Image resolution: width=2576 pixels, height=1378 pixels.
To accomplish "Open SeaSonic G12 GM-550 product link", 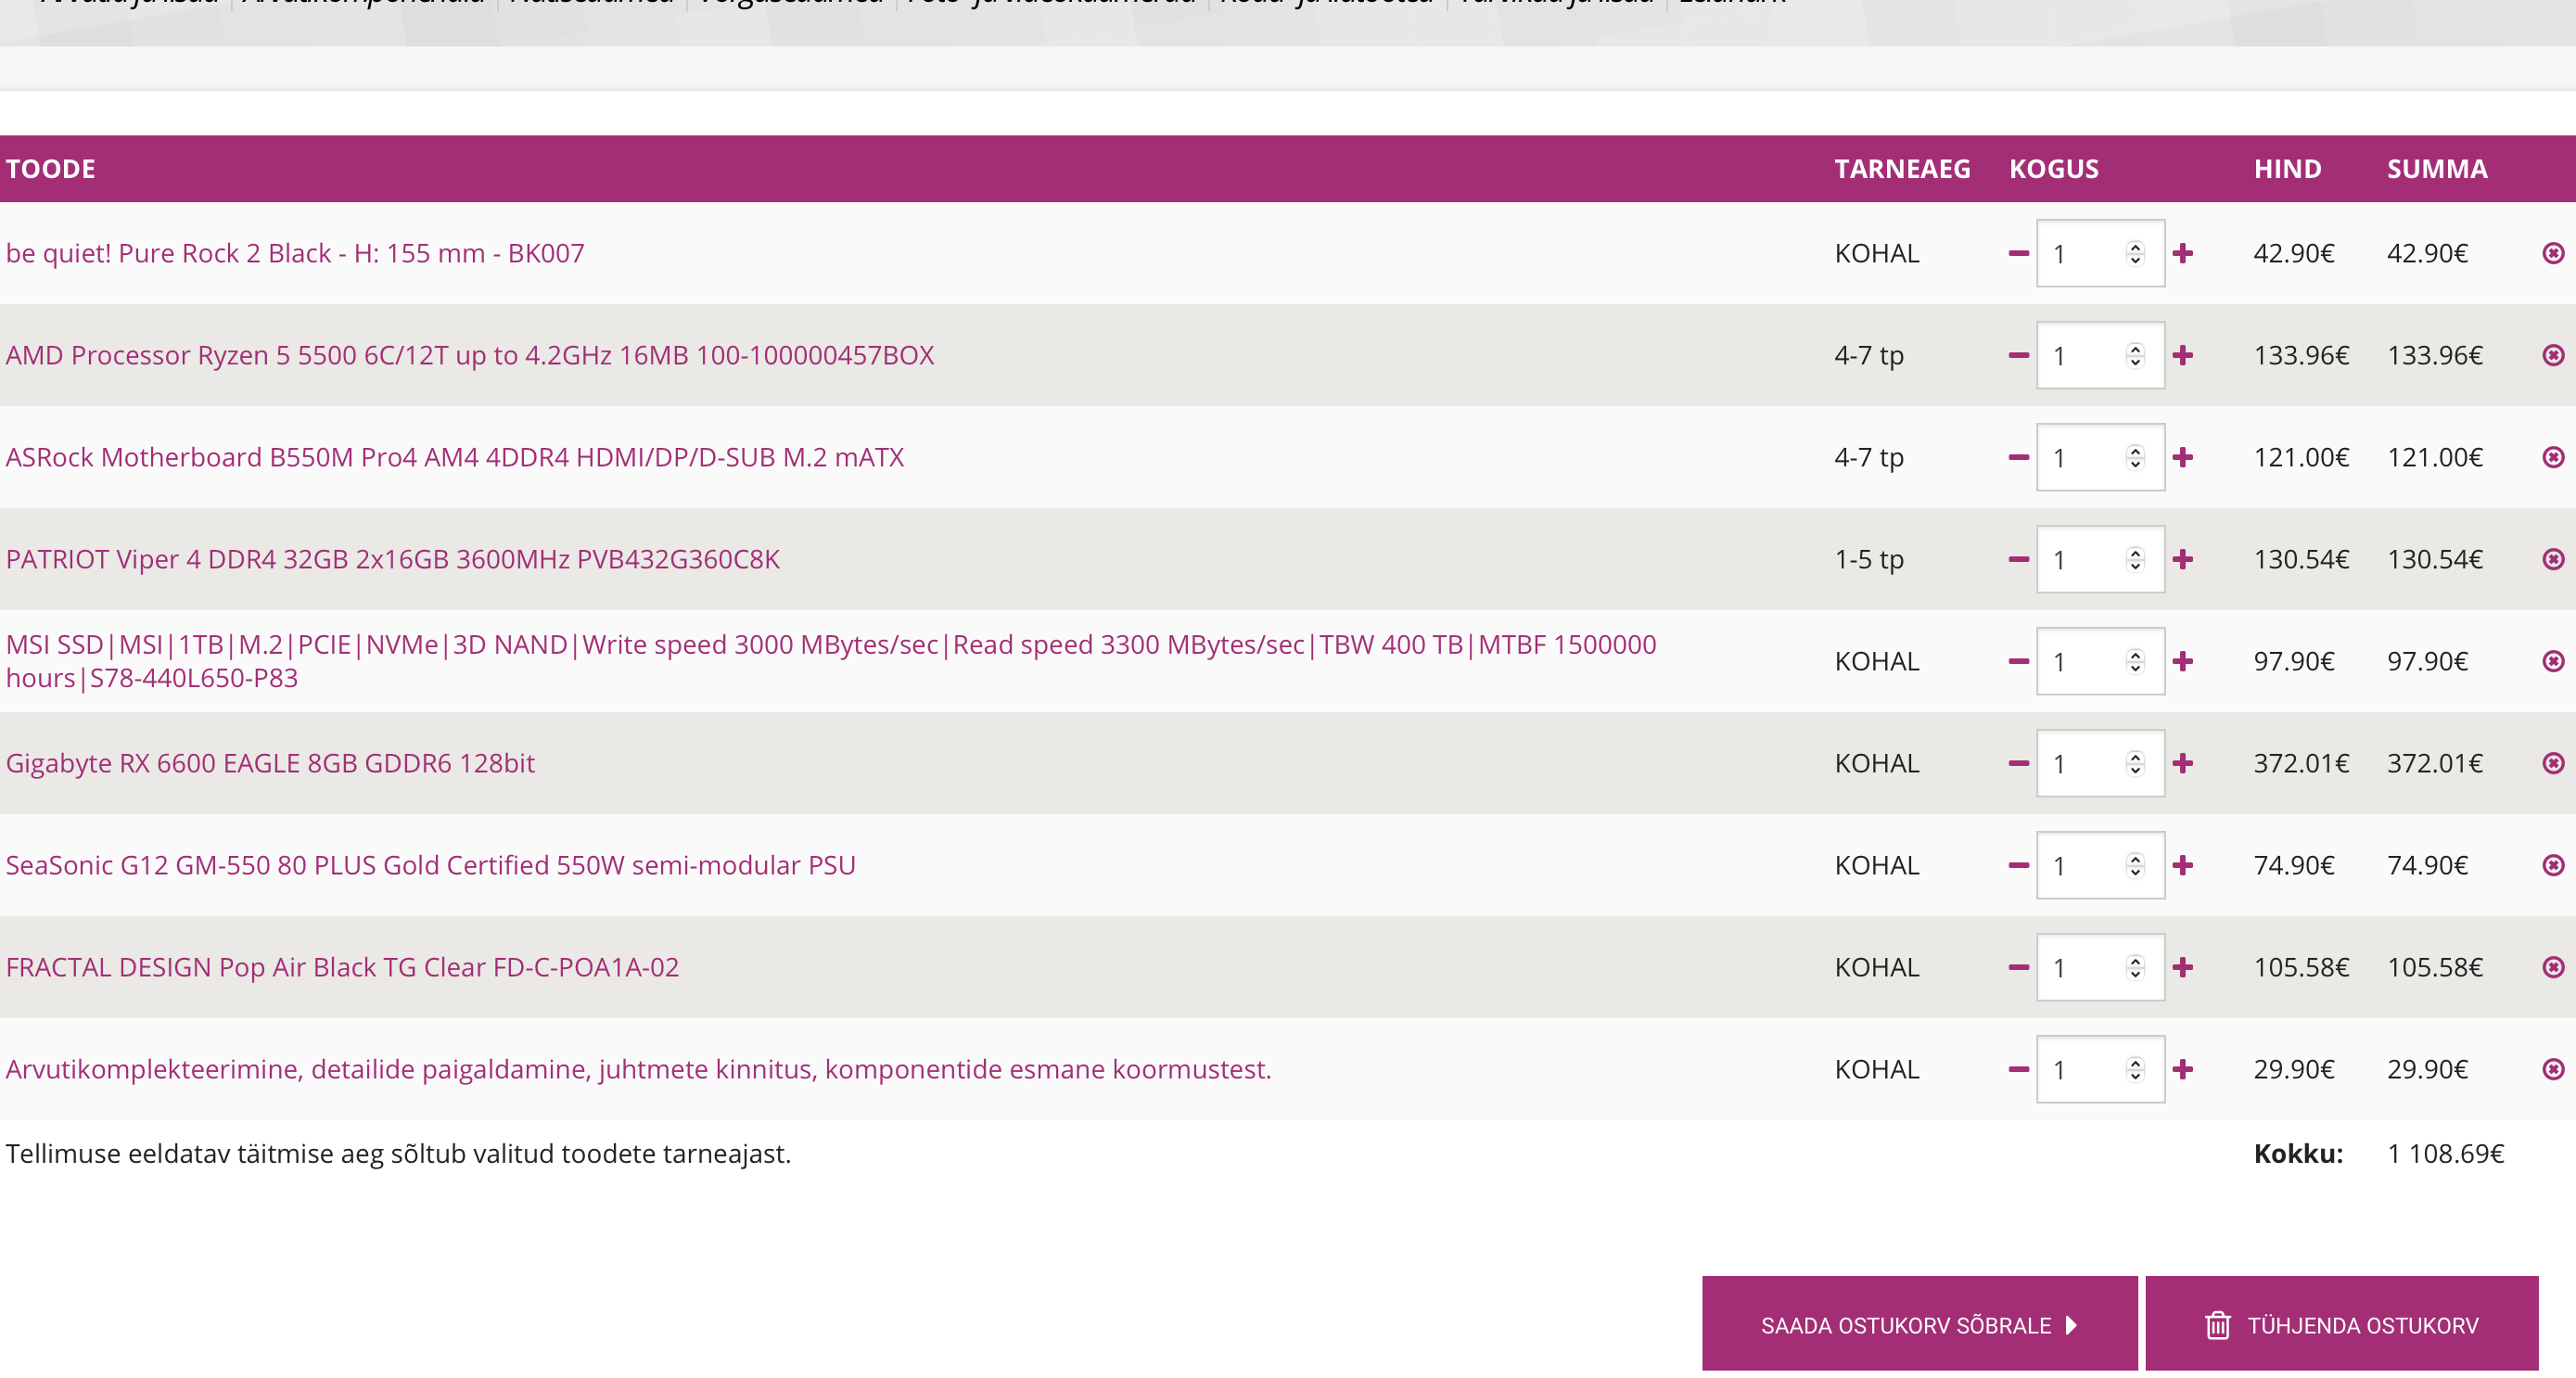I will pos(431,866).
